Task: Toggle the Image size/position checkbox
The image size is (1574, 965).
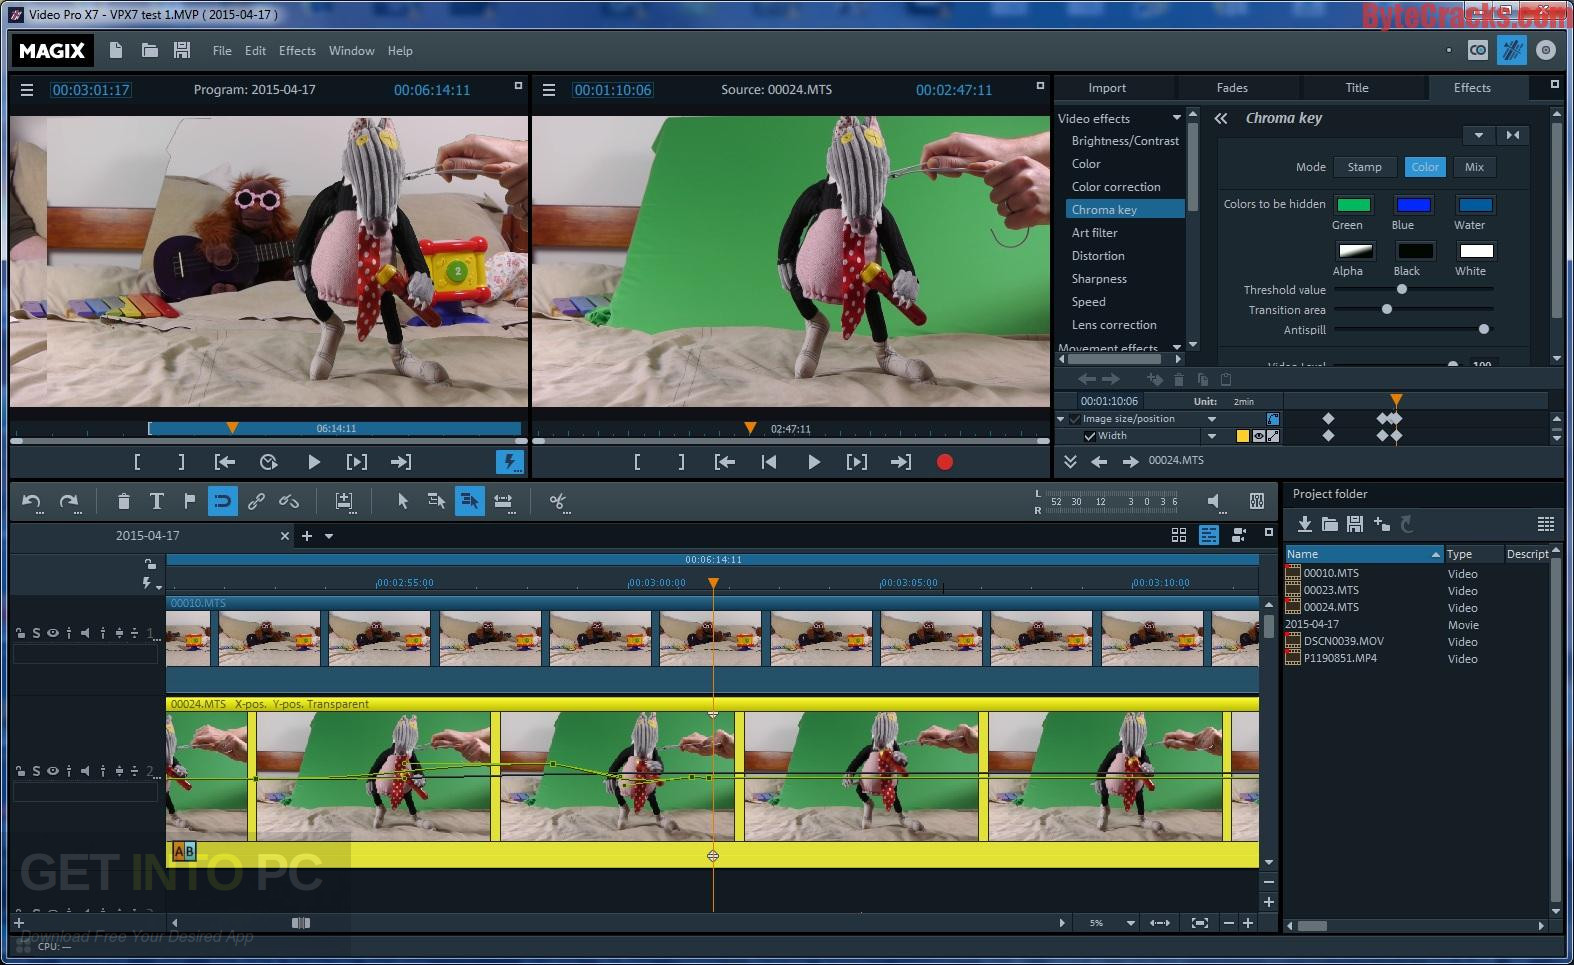Action: [x=1074, y=419]
